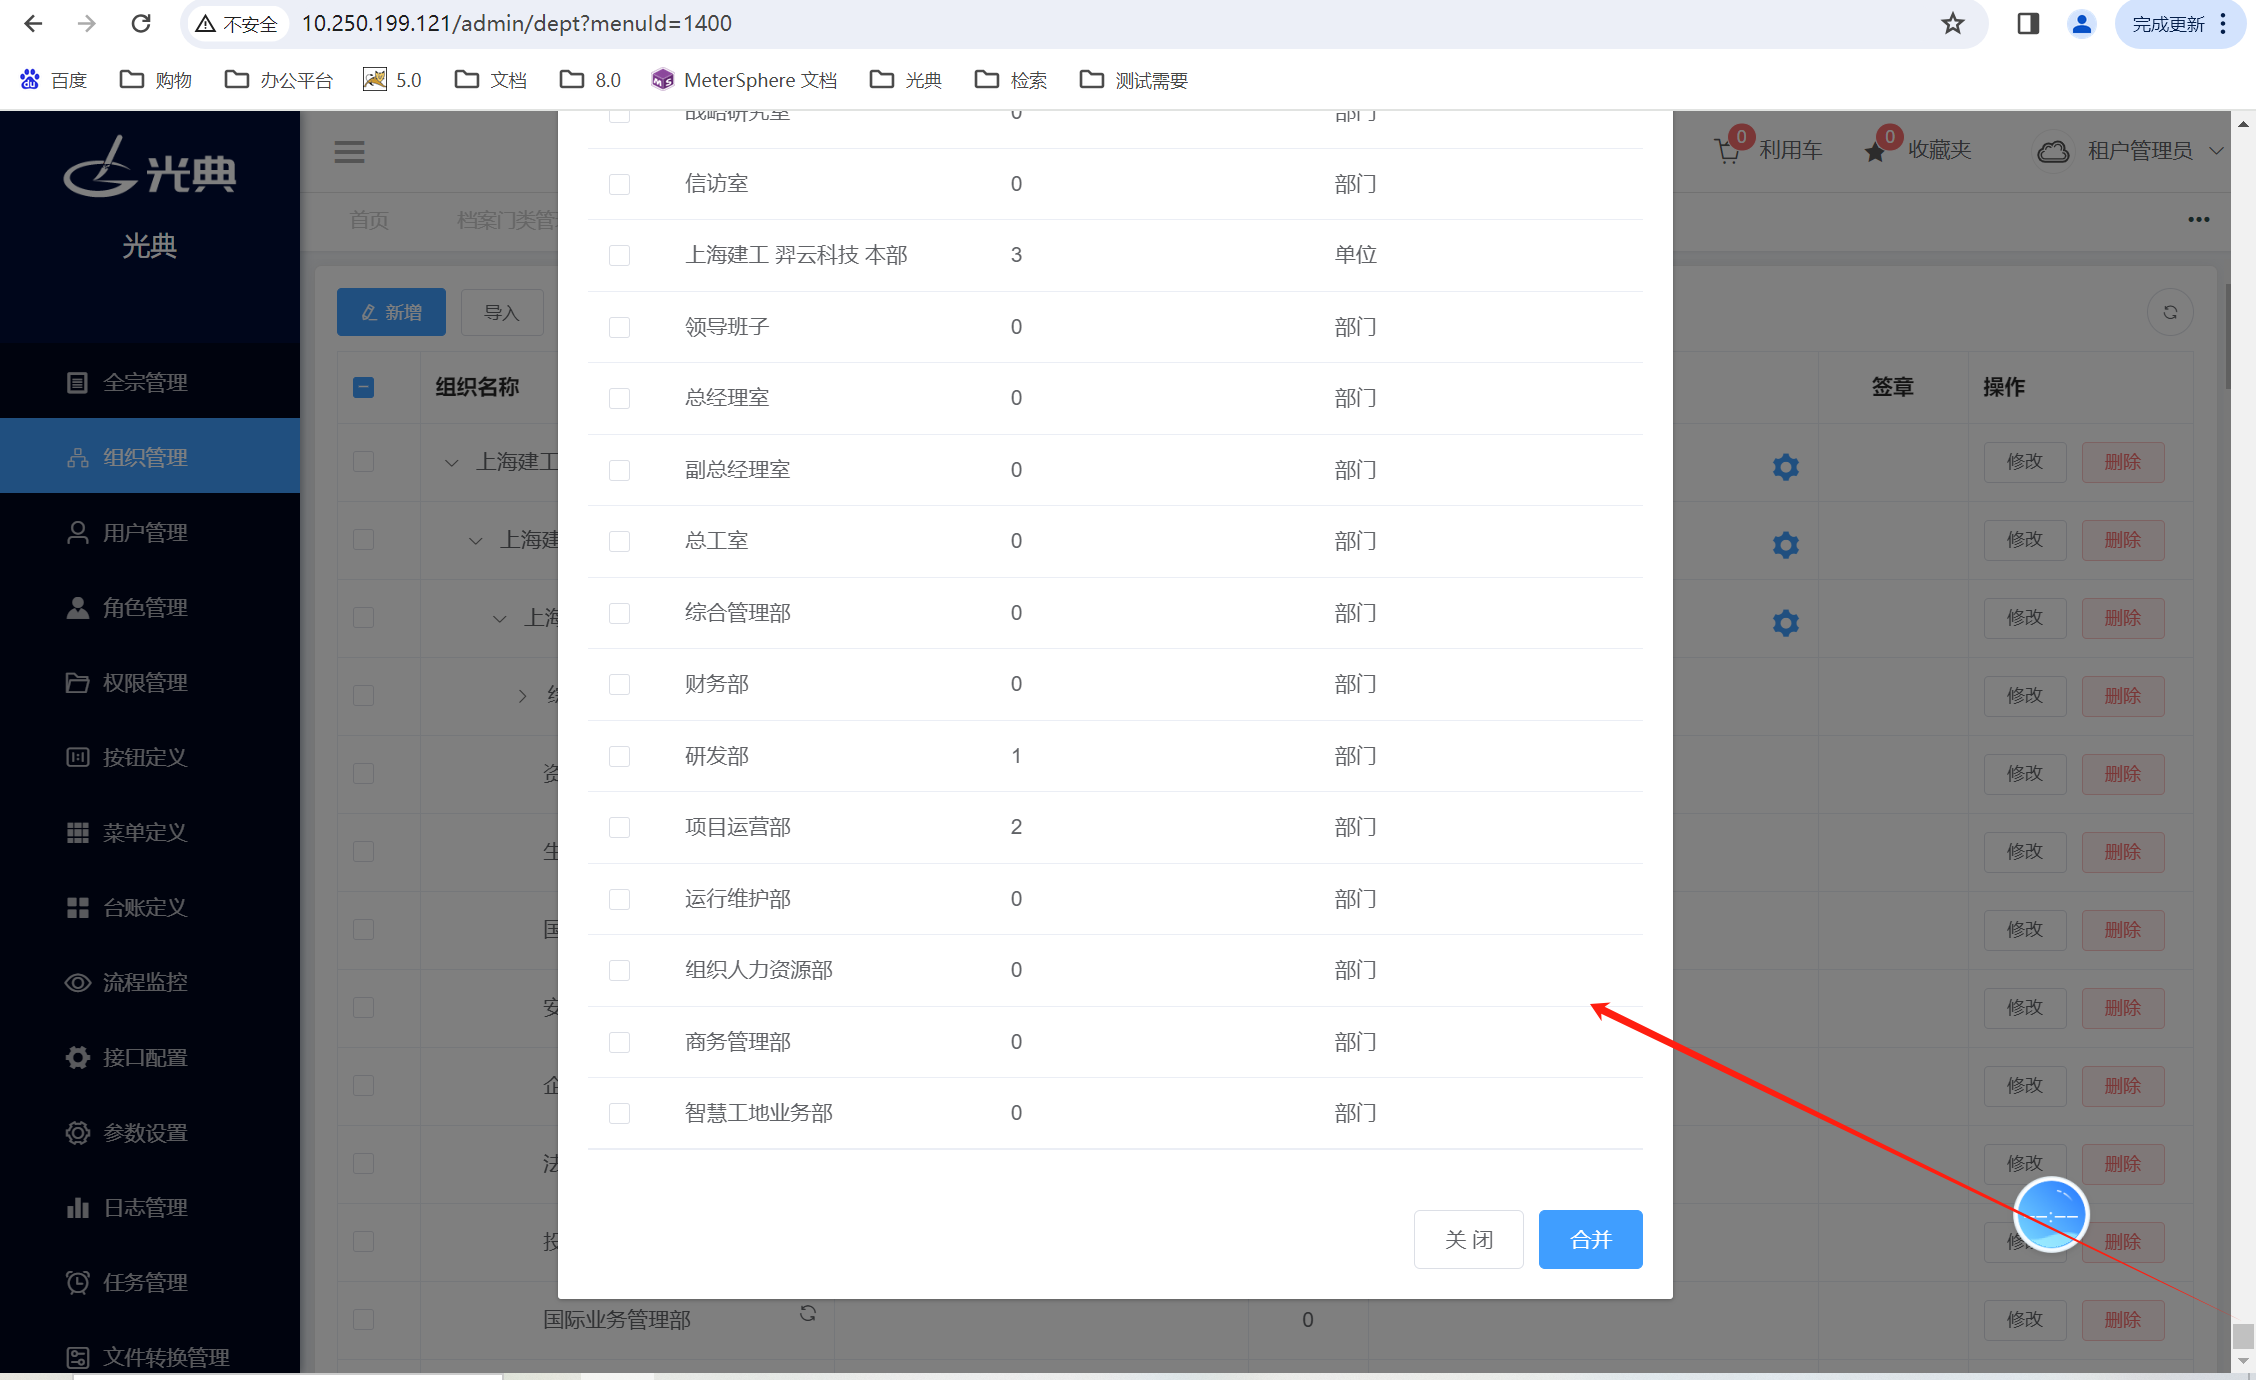Open 用户管理 in sidebar
The image size is (2256, 1380).
coord(150,532)
